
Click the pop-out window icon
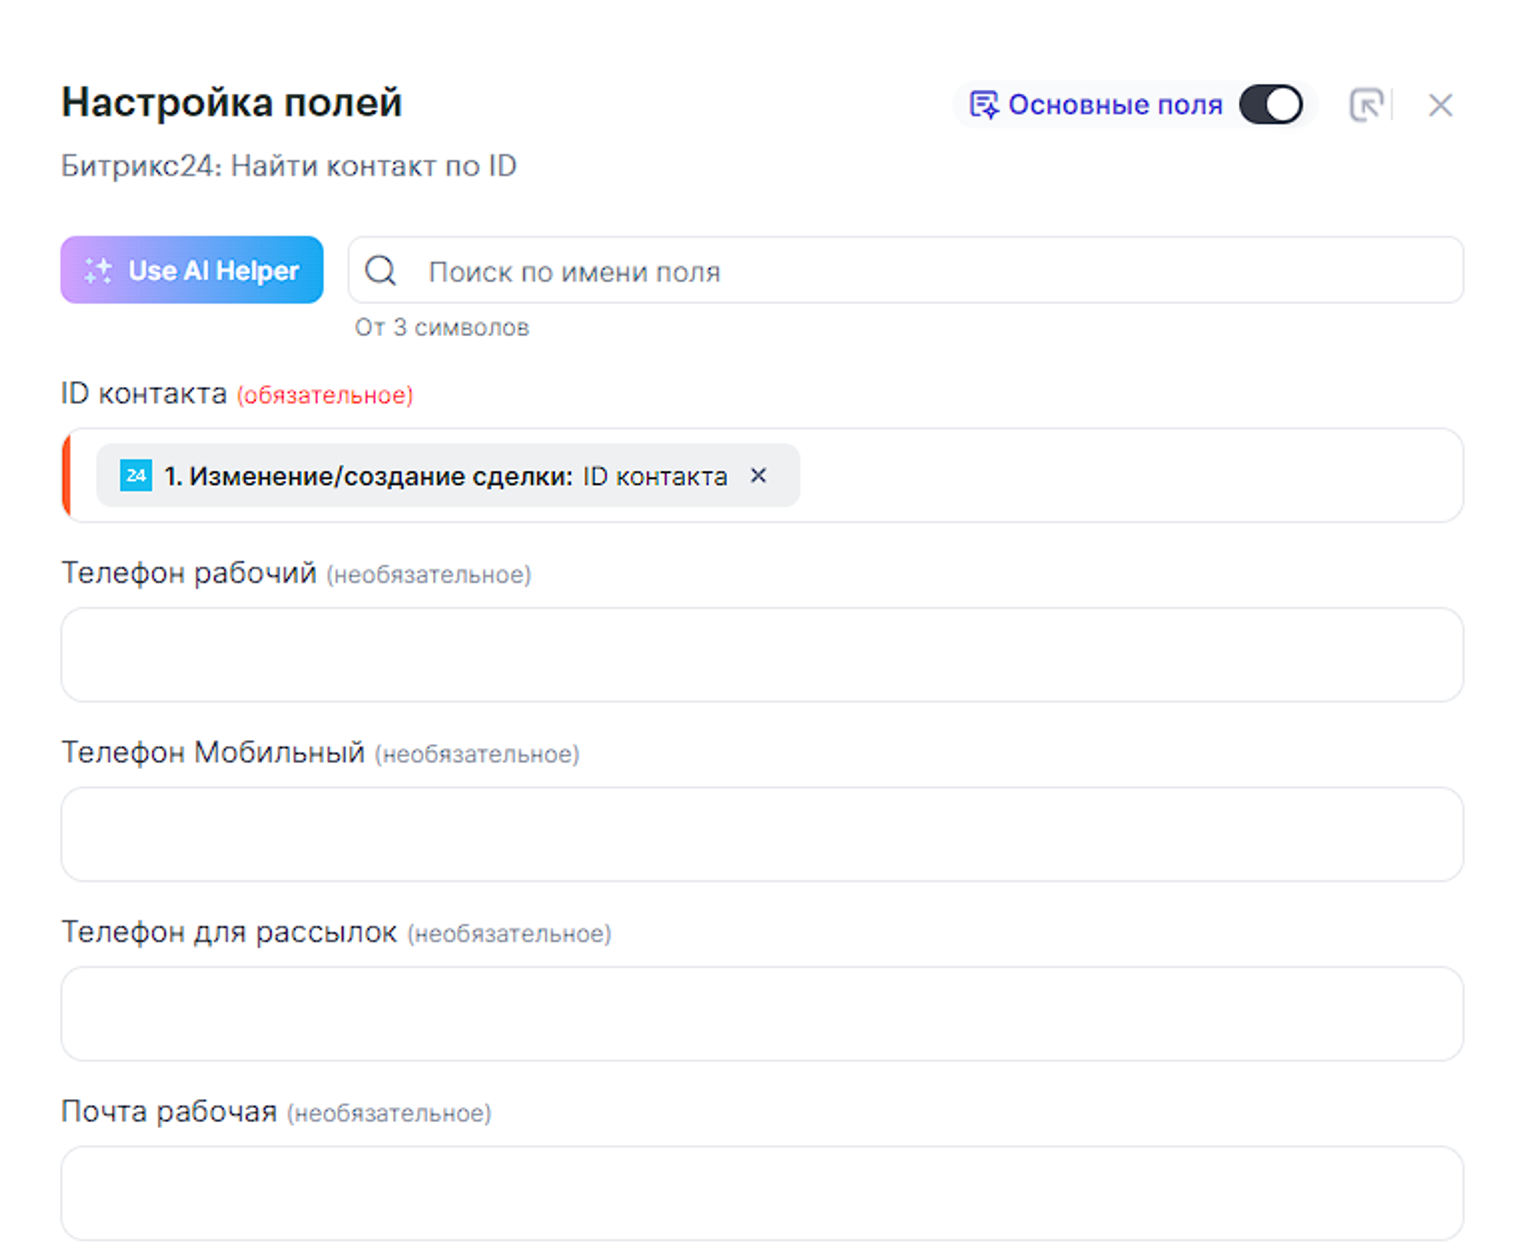pos(1366,105)
